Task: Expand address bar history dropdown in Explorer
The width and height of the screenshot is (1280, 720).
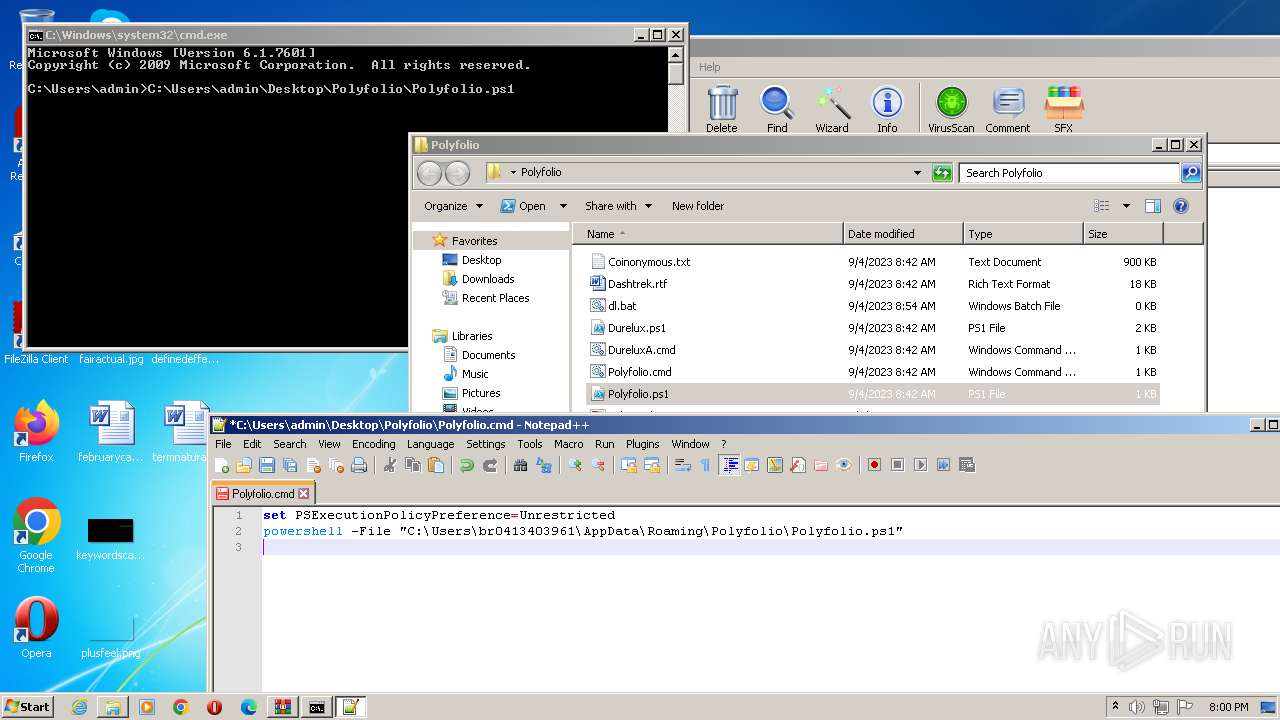Action: coord(917,173)
